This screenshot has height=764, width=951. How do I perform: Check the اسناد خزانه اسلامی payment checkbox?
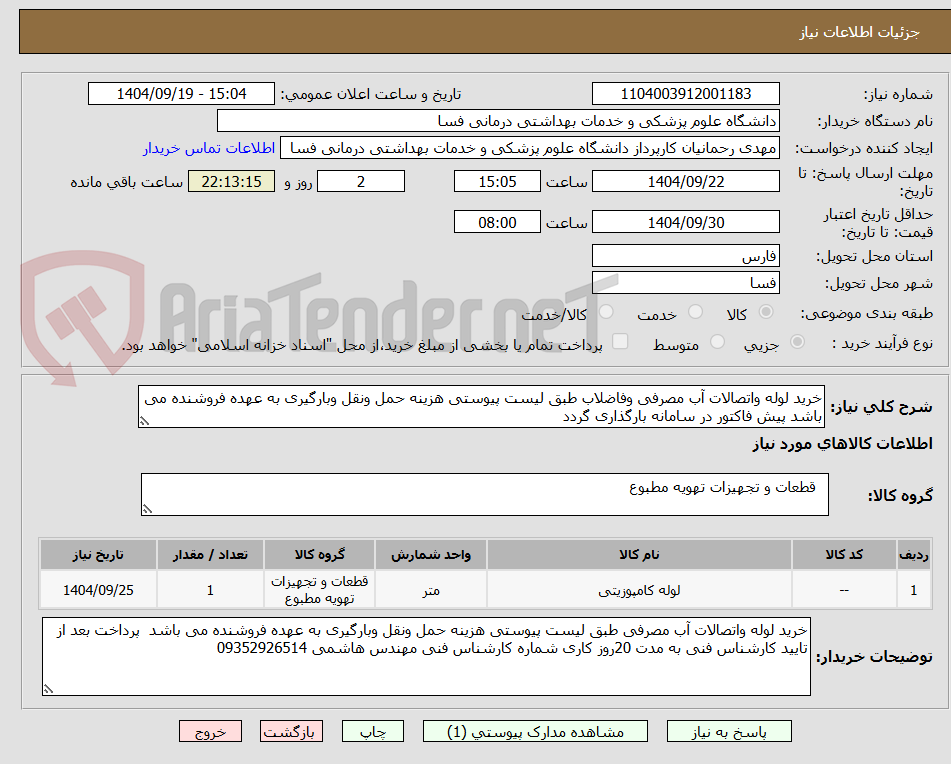tap(621, 341)
